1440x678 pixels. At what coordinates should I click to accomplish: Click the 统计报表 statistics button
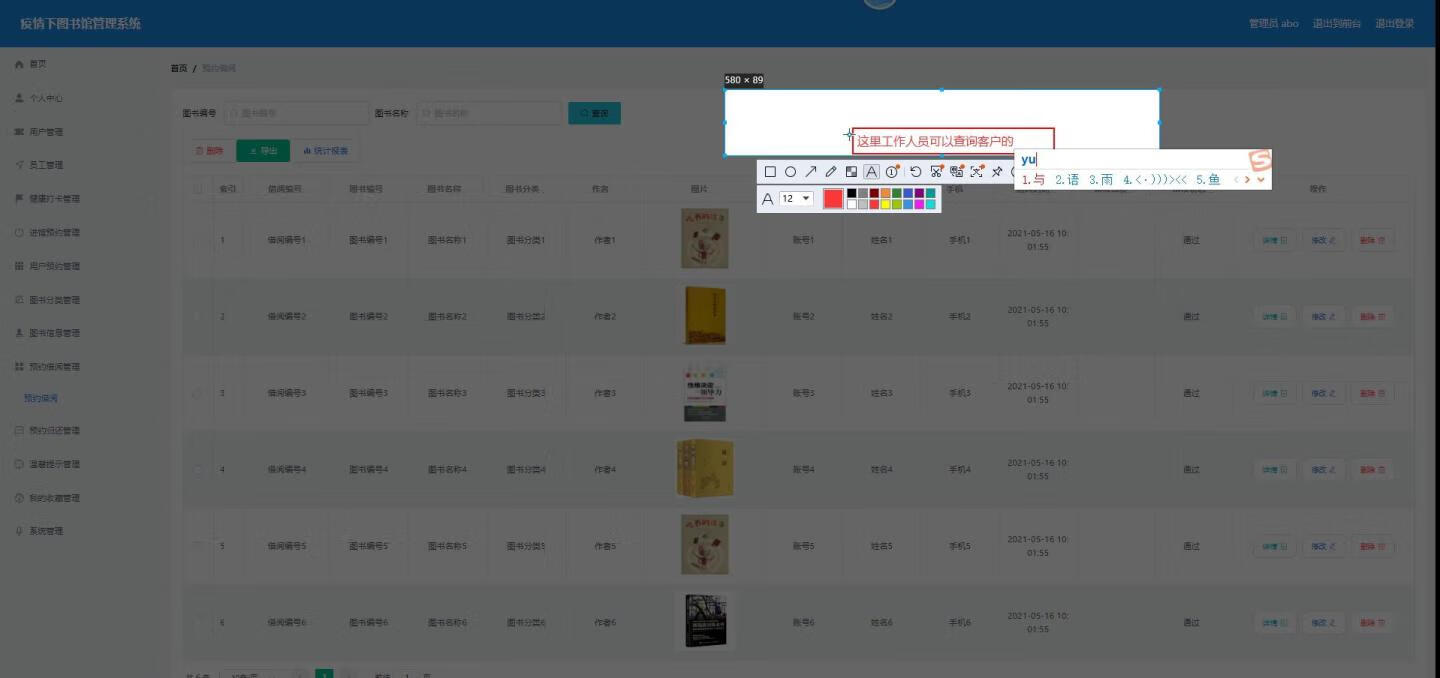point(325,151)
